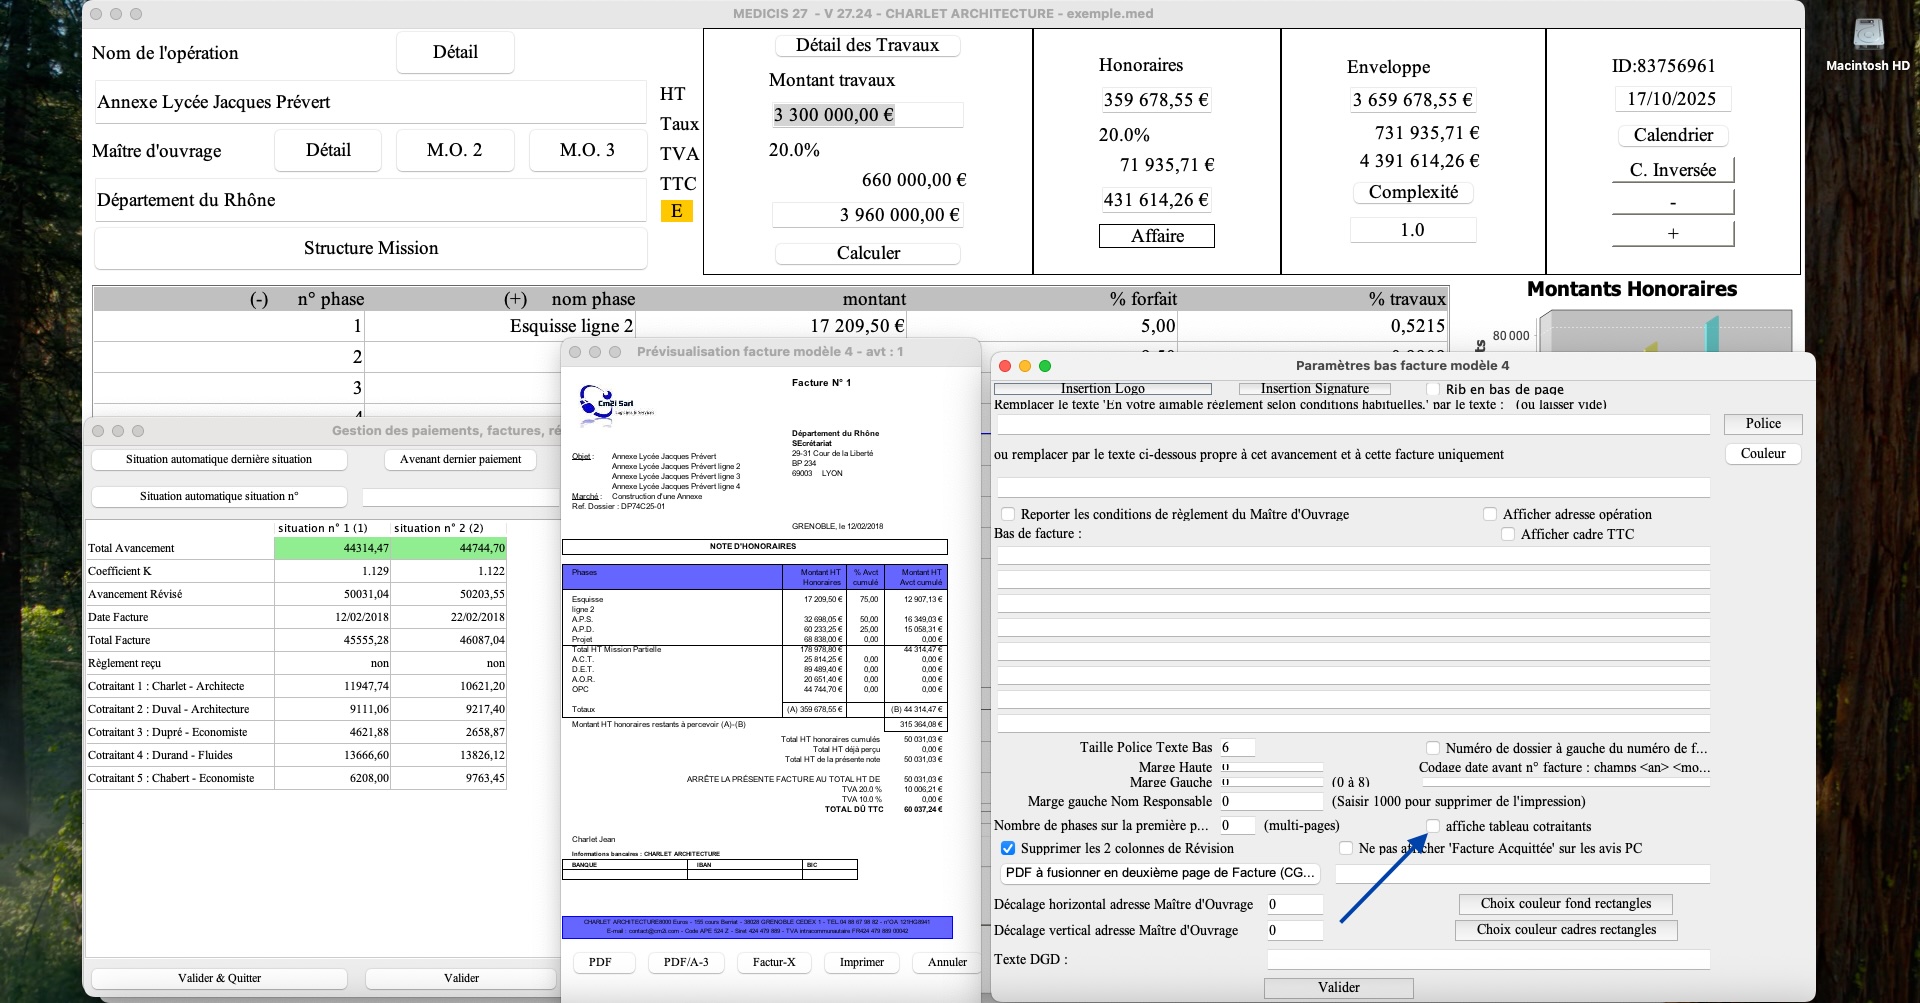Image resolution: width=1920 pixels, height=1003 pixels.
Task: Enable Reporter les conditions de règlement checkbox
Action: point(1008,514)
